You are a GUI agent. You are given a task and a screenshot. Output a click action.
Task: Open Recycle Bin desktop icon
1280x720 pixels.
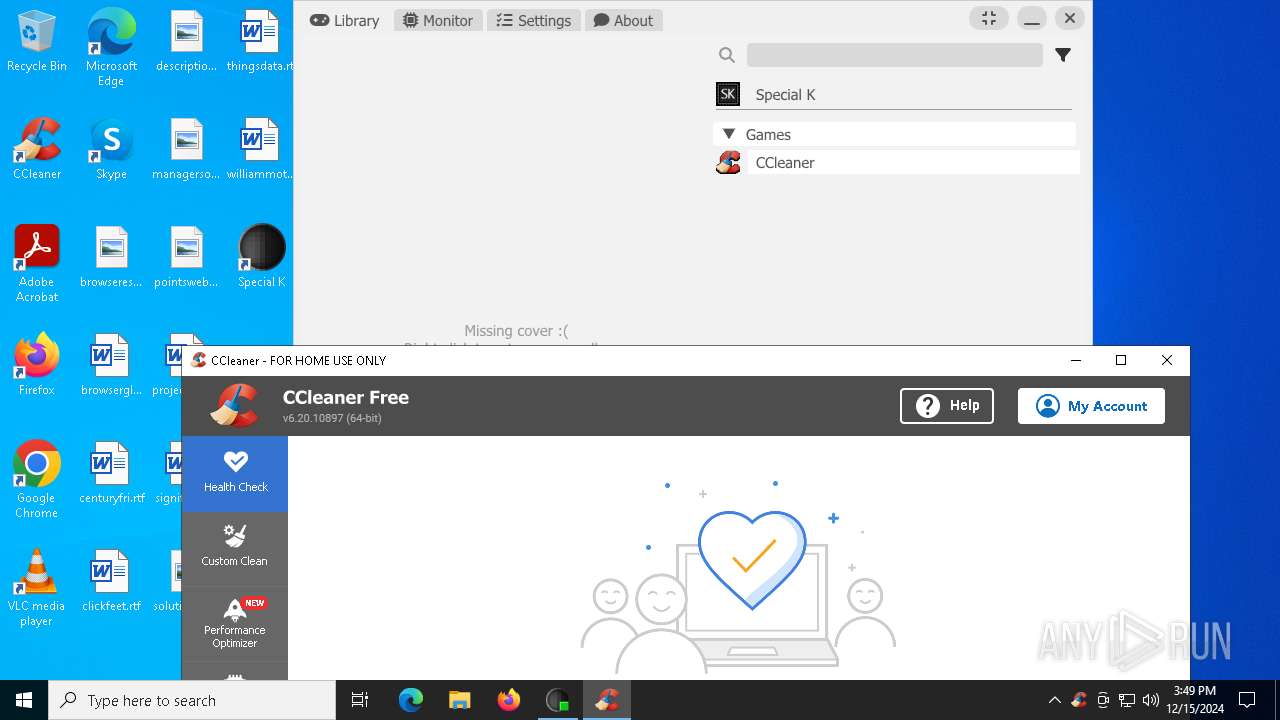(37, 42)
